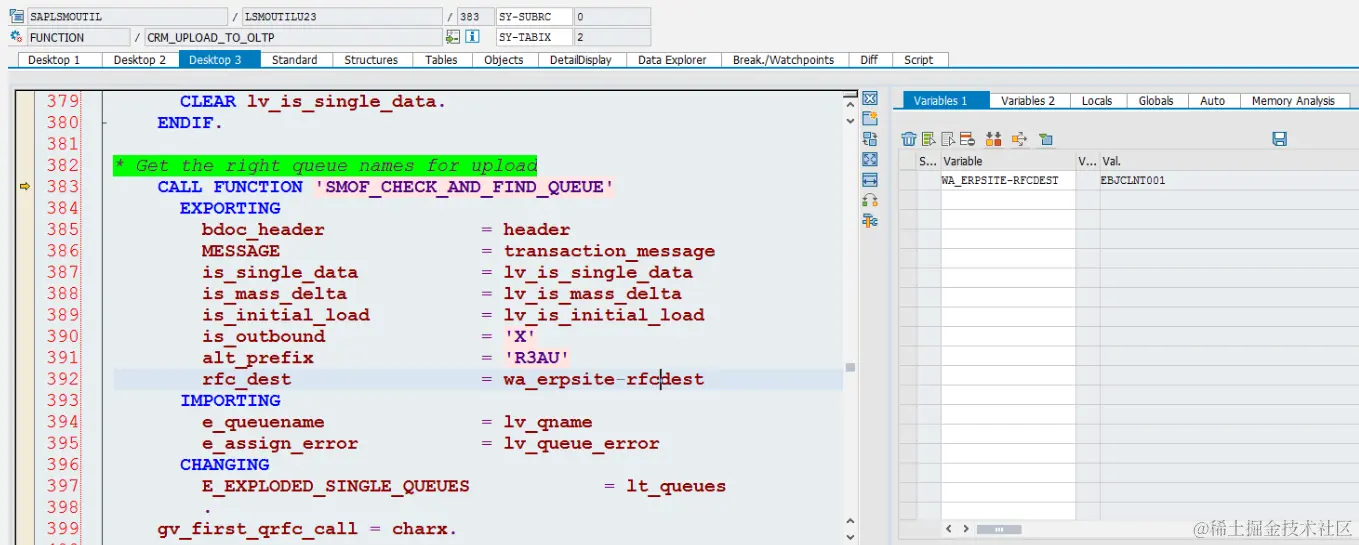
Task: Click the orange double-arrow blocks icon
Action: pos(994,139)
